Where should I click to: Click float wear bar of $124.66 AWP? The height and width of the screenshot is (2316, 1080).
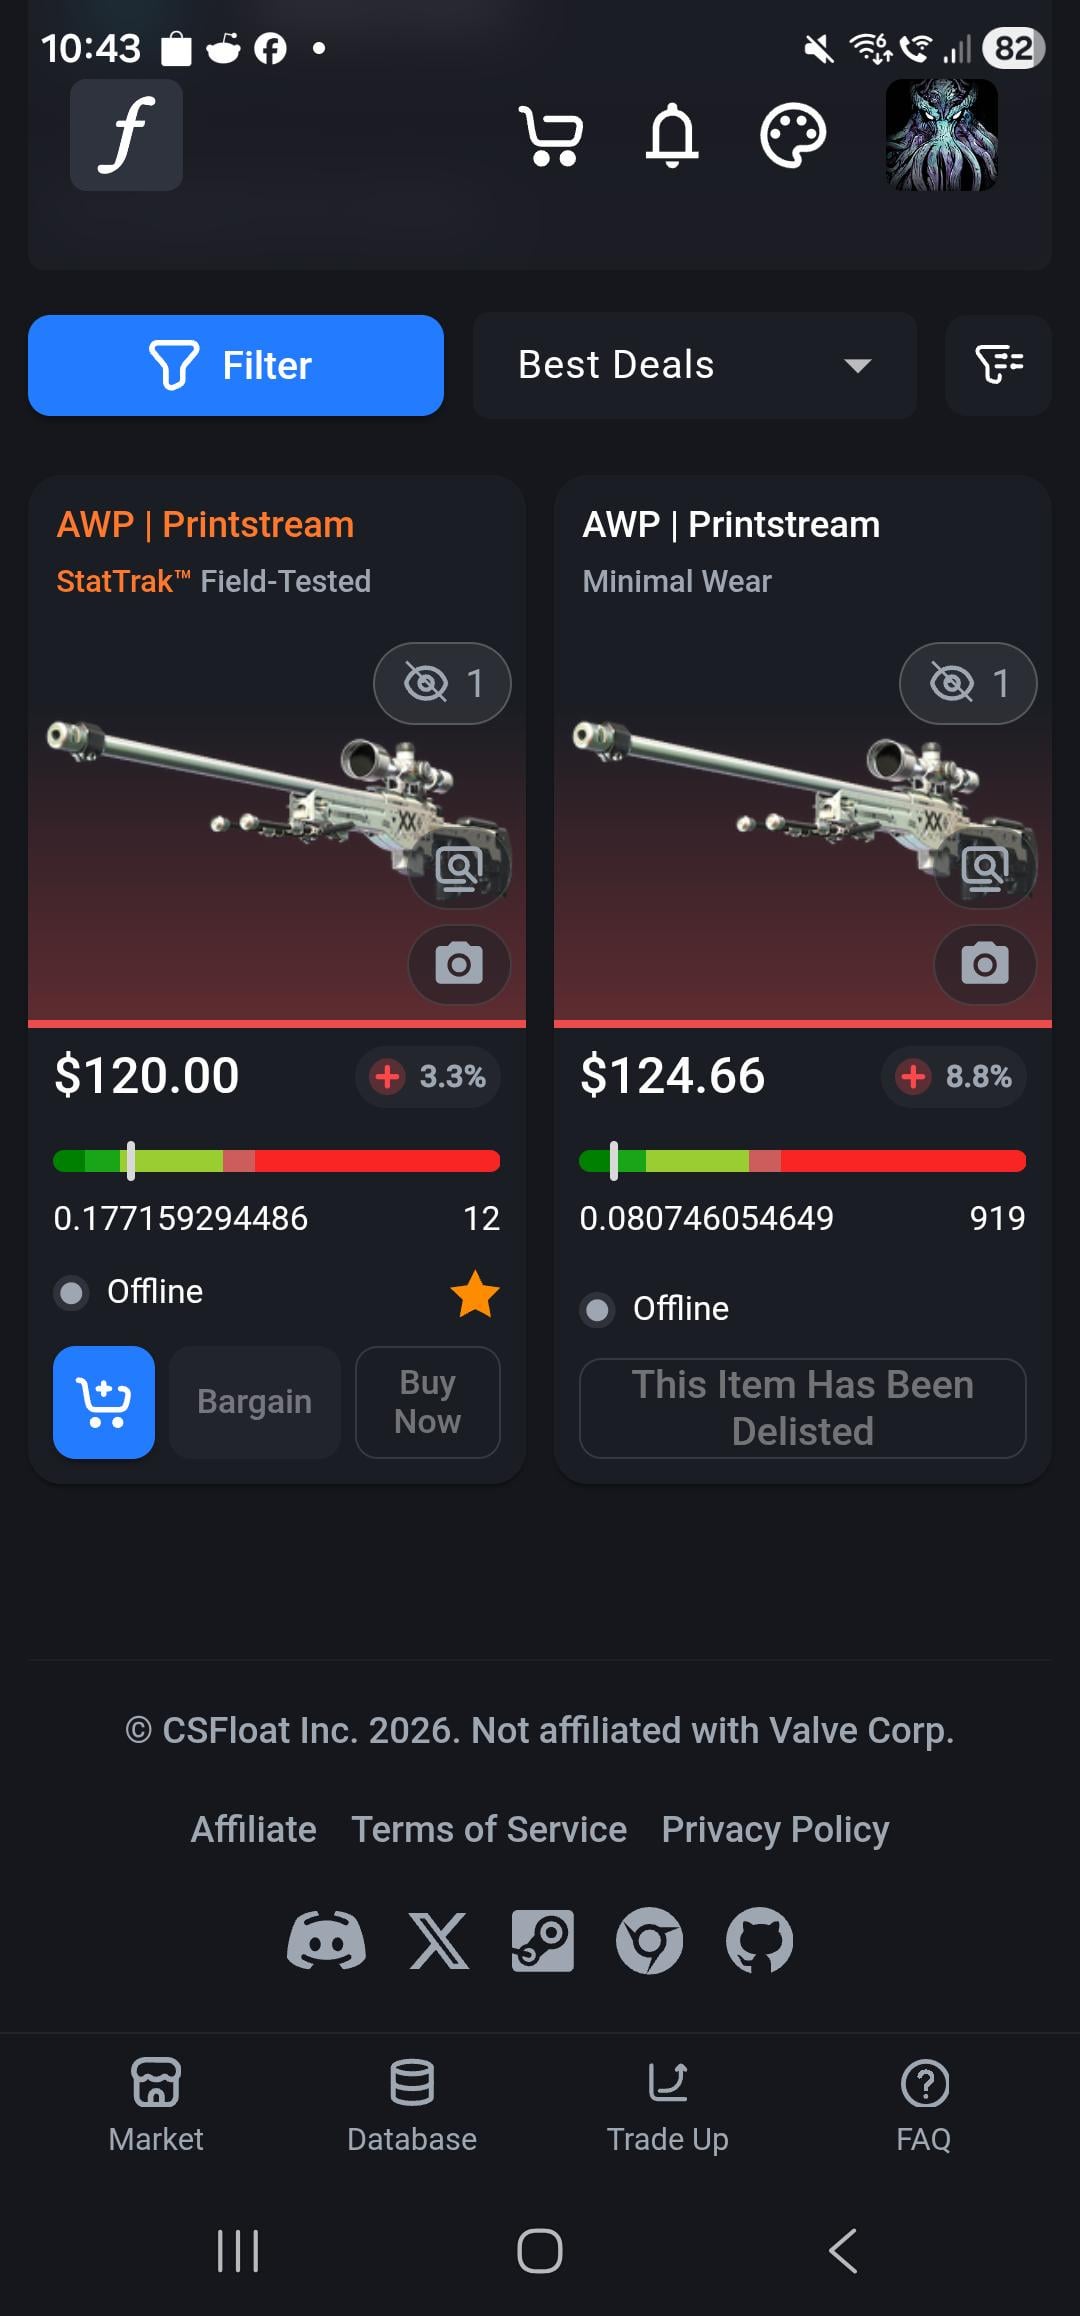(803, 1161)
